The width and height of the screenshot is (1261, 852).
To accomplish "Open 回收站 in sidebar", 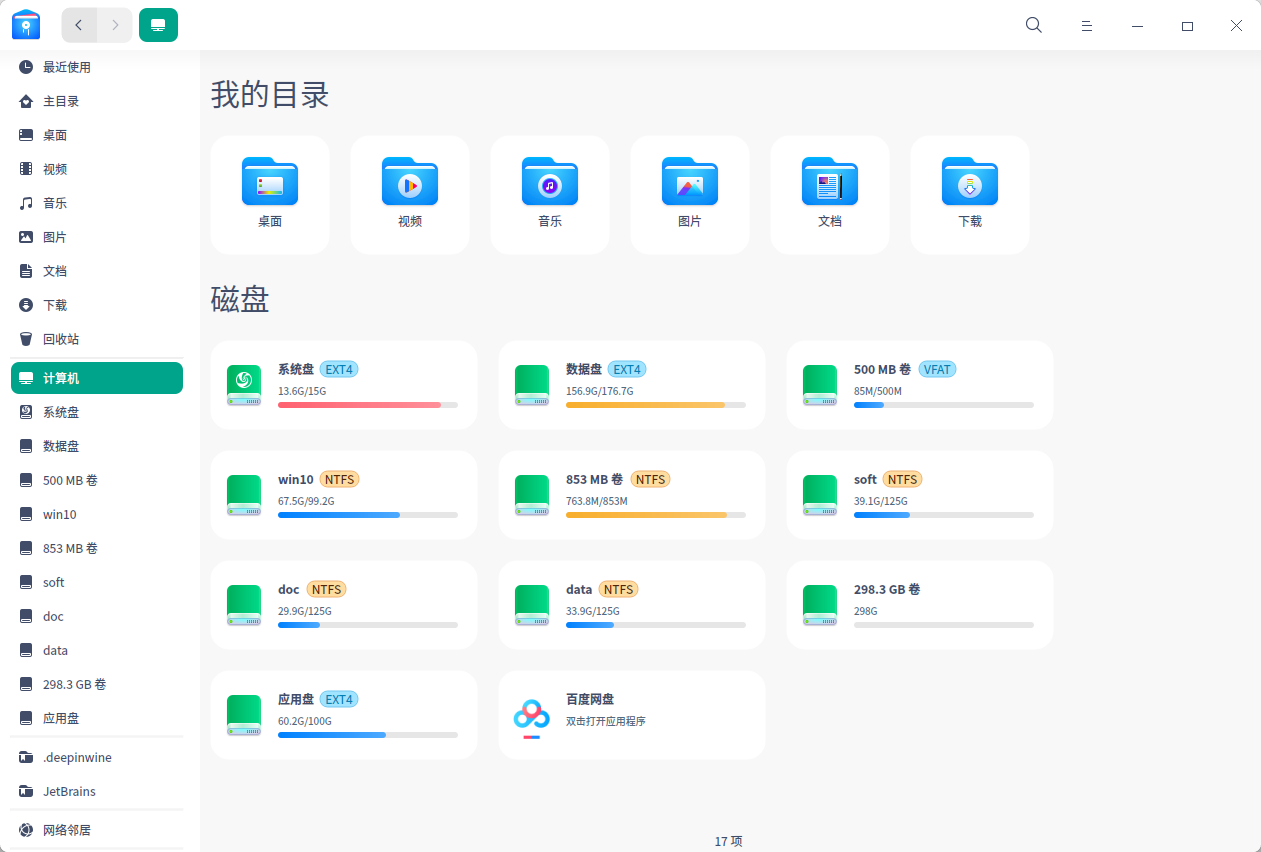I will 97,339.
